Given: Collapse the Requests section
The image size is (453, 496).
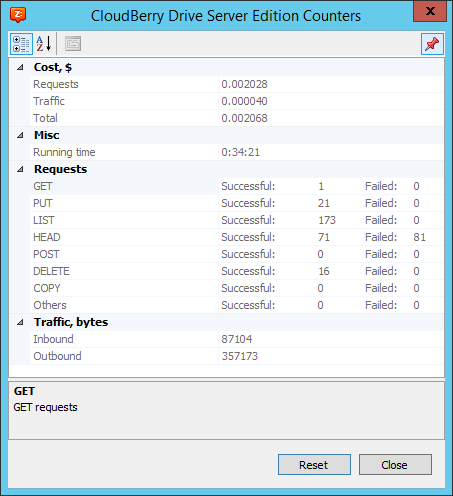Looking at the screenshot, I should [x=20, y=169].
